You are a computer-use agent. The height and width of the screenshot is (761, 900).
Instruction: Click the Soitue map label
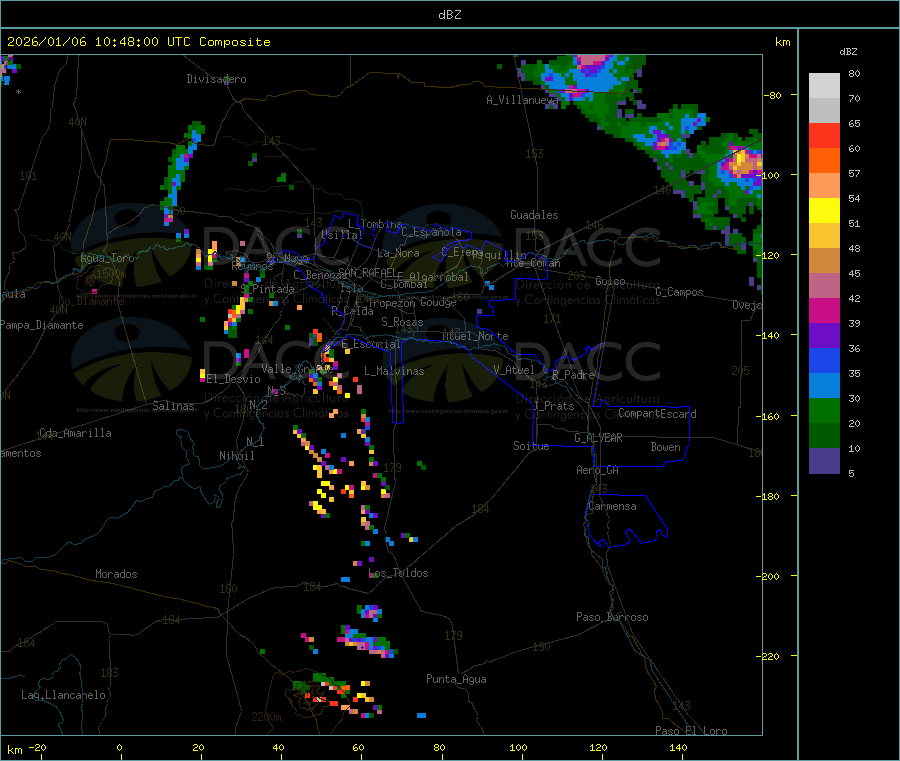531,446
